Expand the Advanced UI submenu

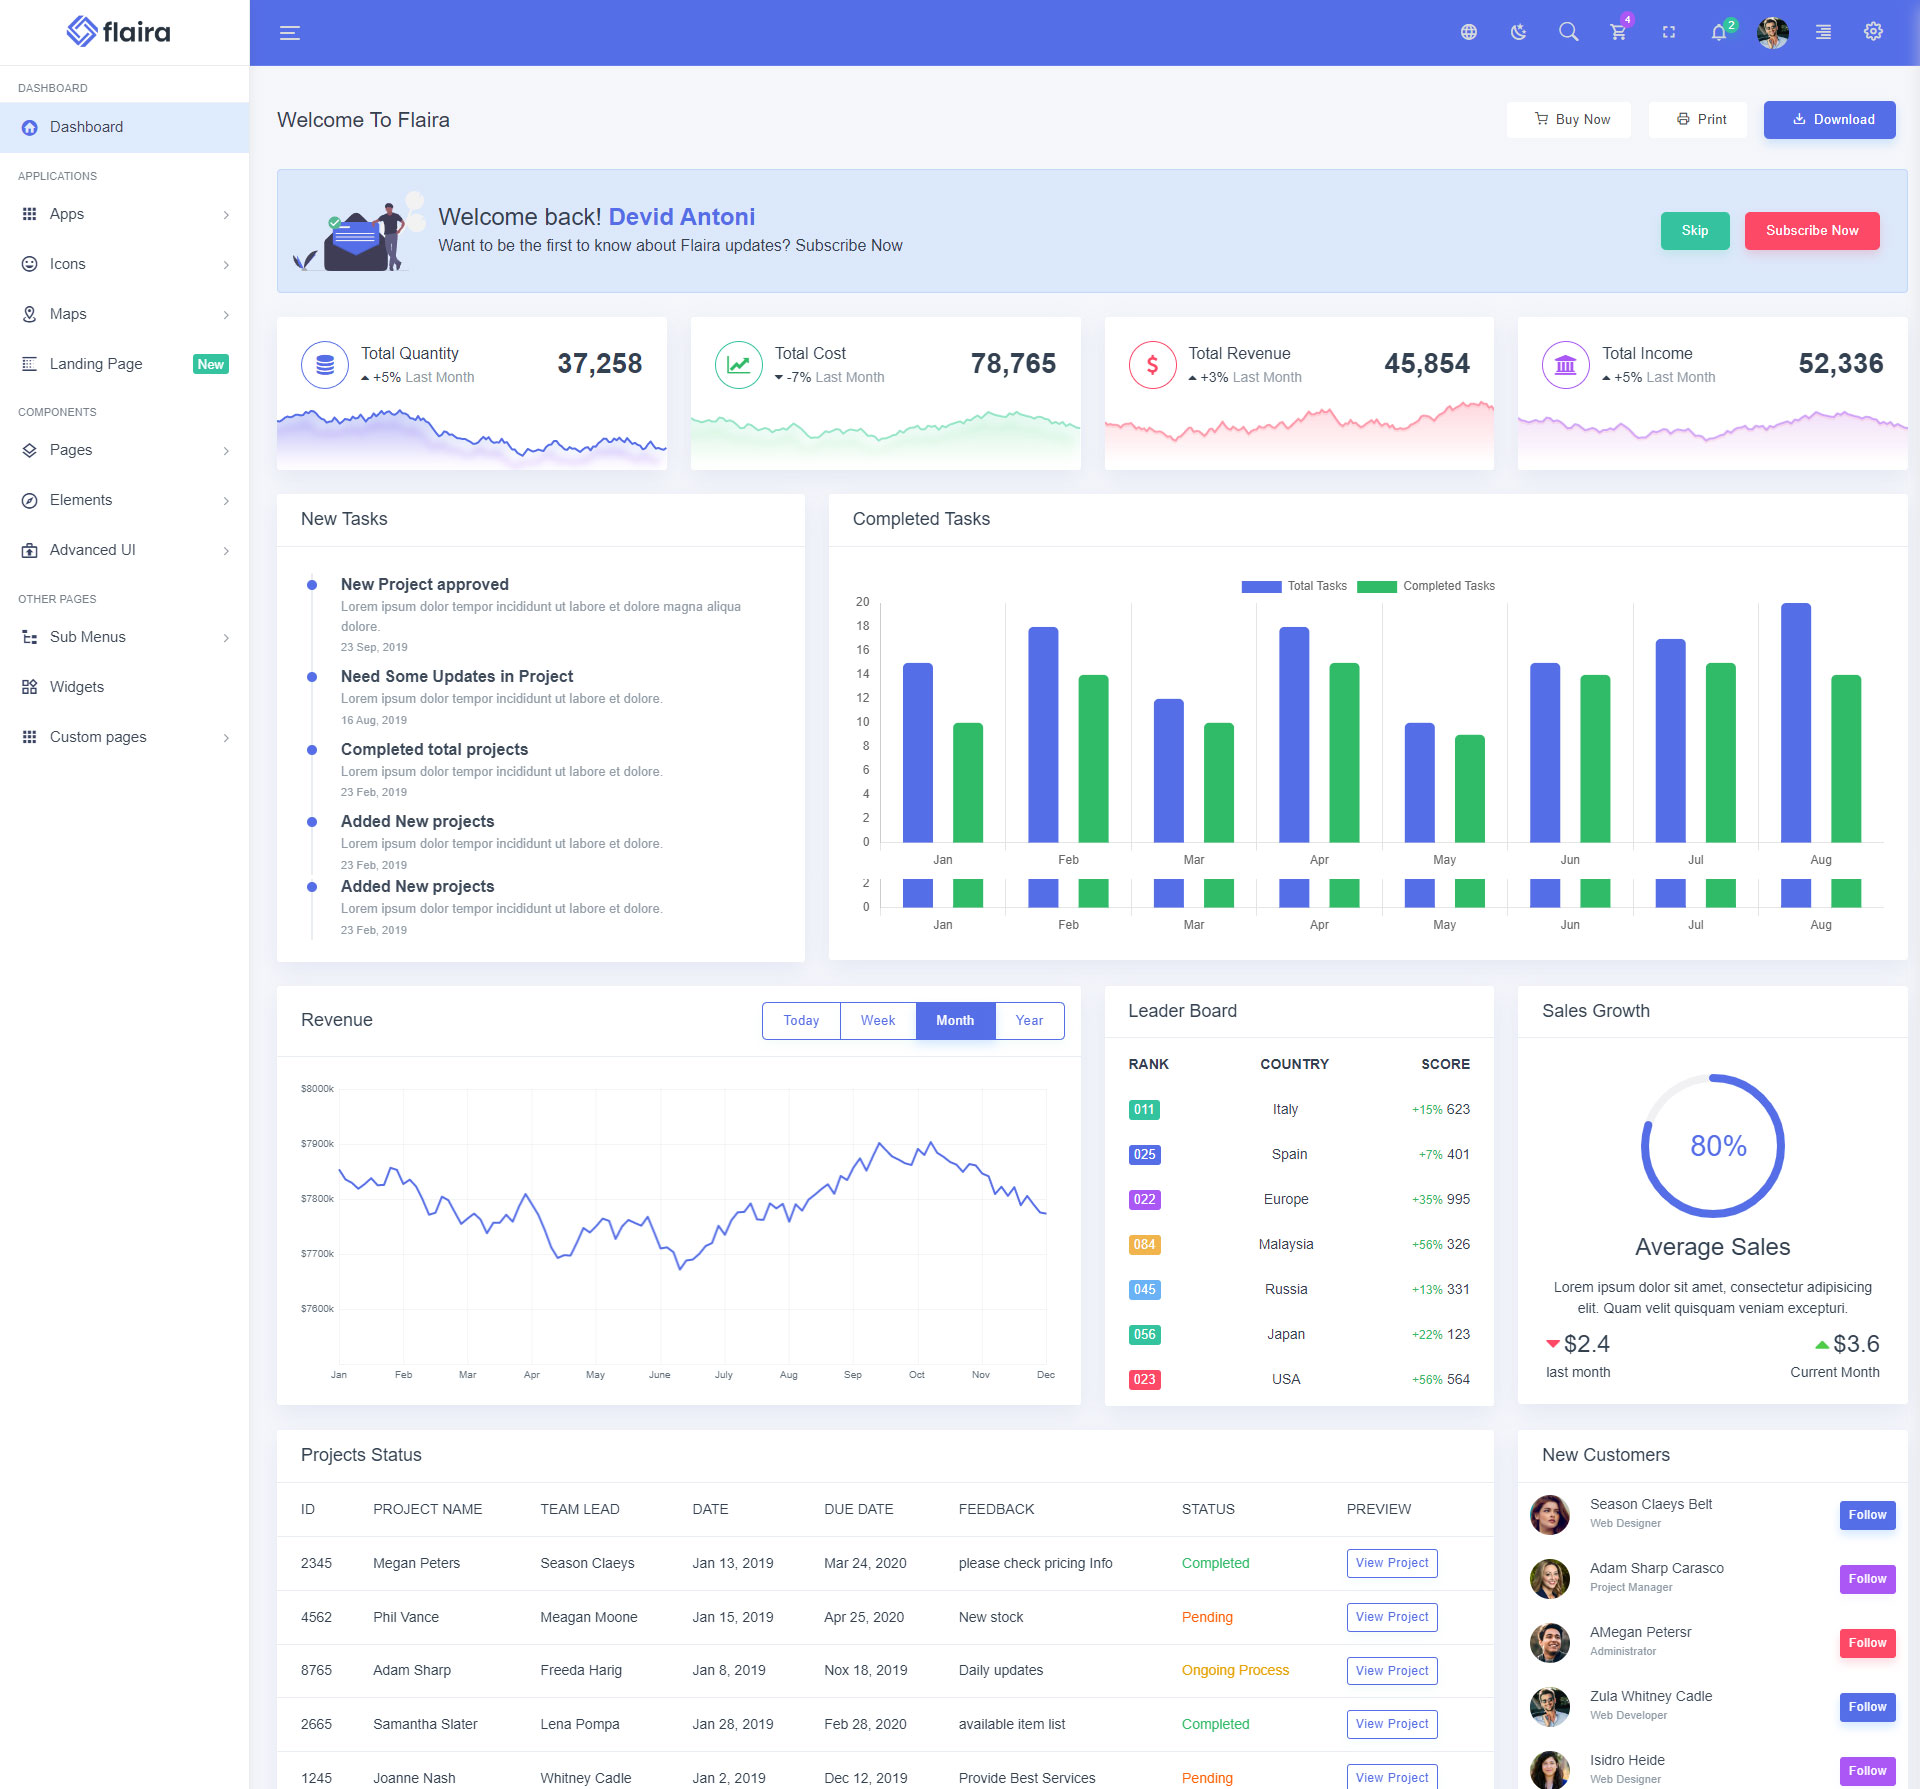point(124,550)
